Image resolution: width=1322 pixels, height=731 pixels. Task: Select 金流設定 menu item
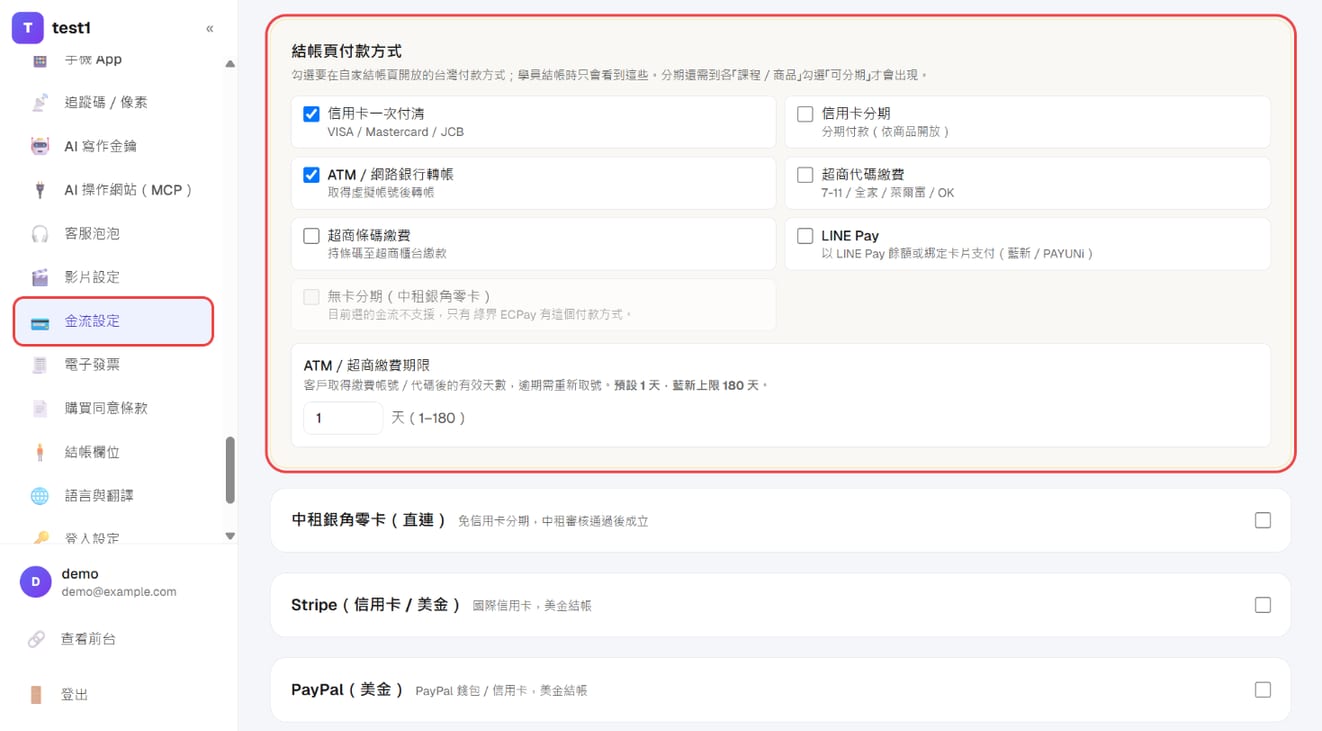[x=113, y=321]
